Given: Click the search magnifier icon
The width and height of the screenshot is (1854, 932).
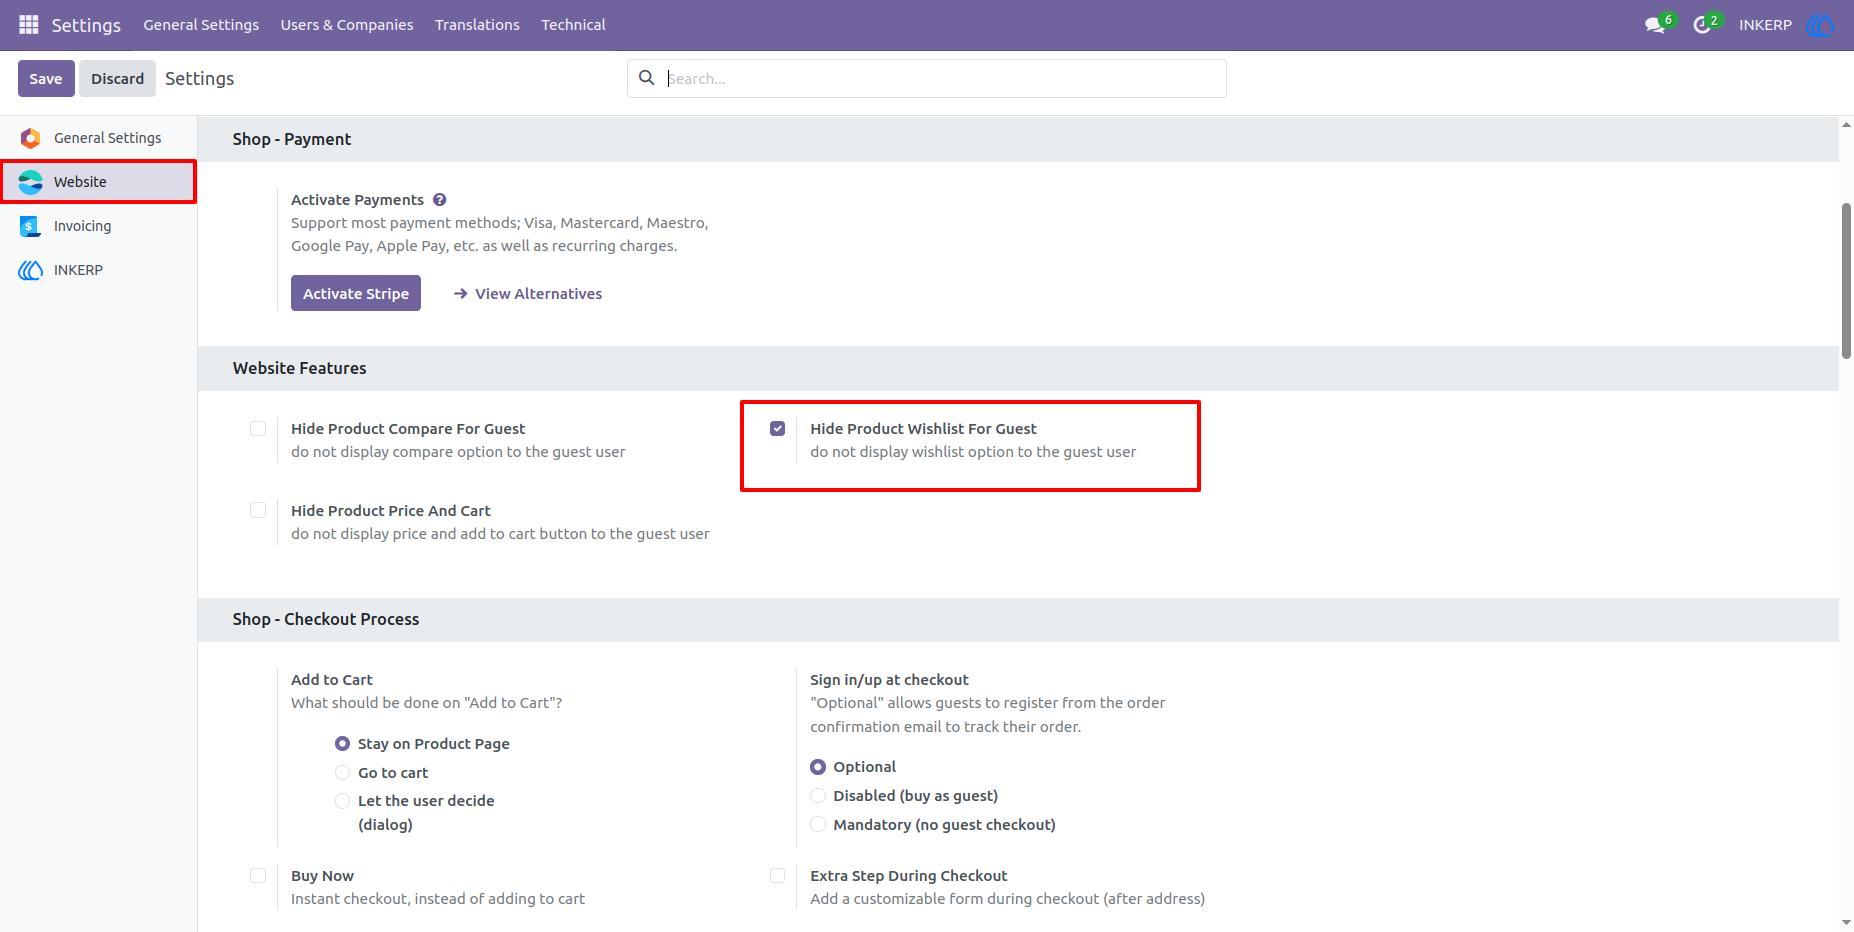Looking at the screenshot, I should 647,78.
